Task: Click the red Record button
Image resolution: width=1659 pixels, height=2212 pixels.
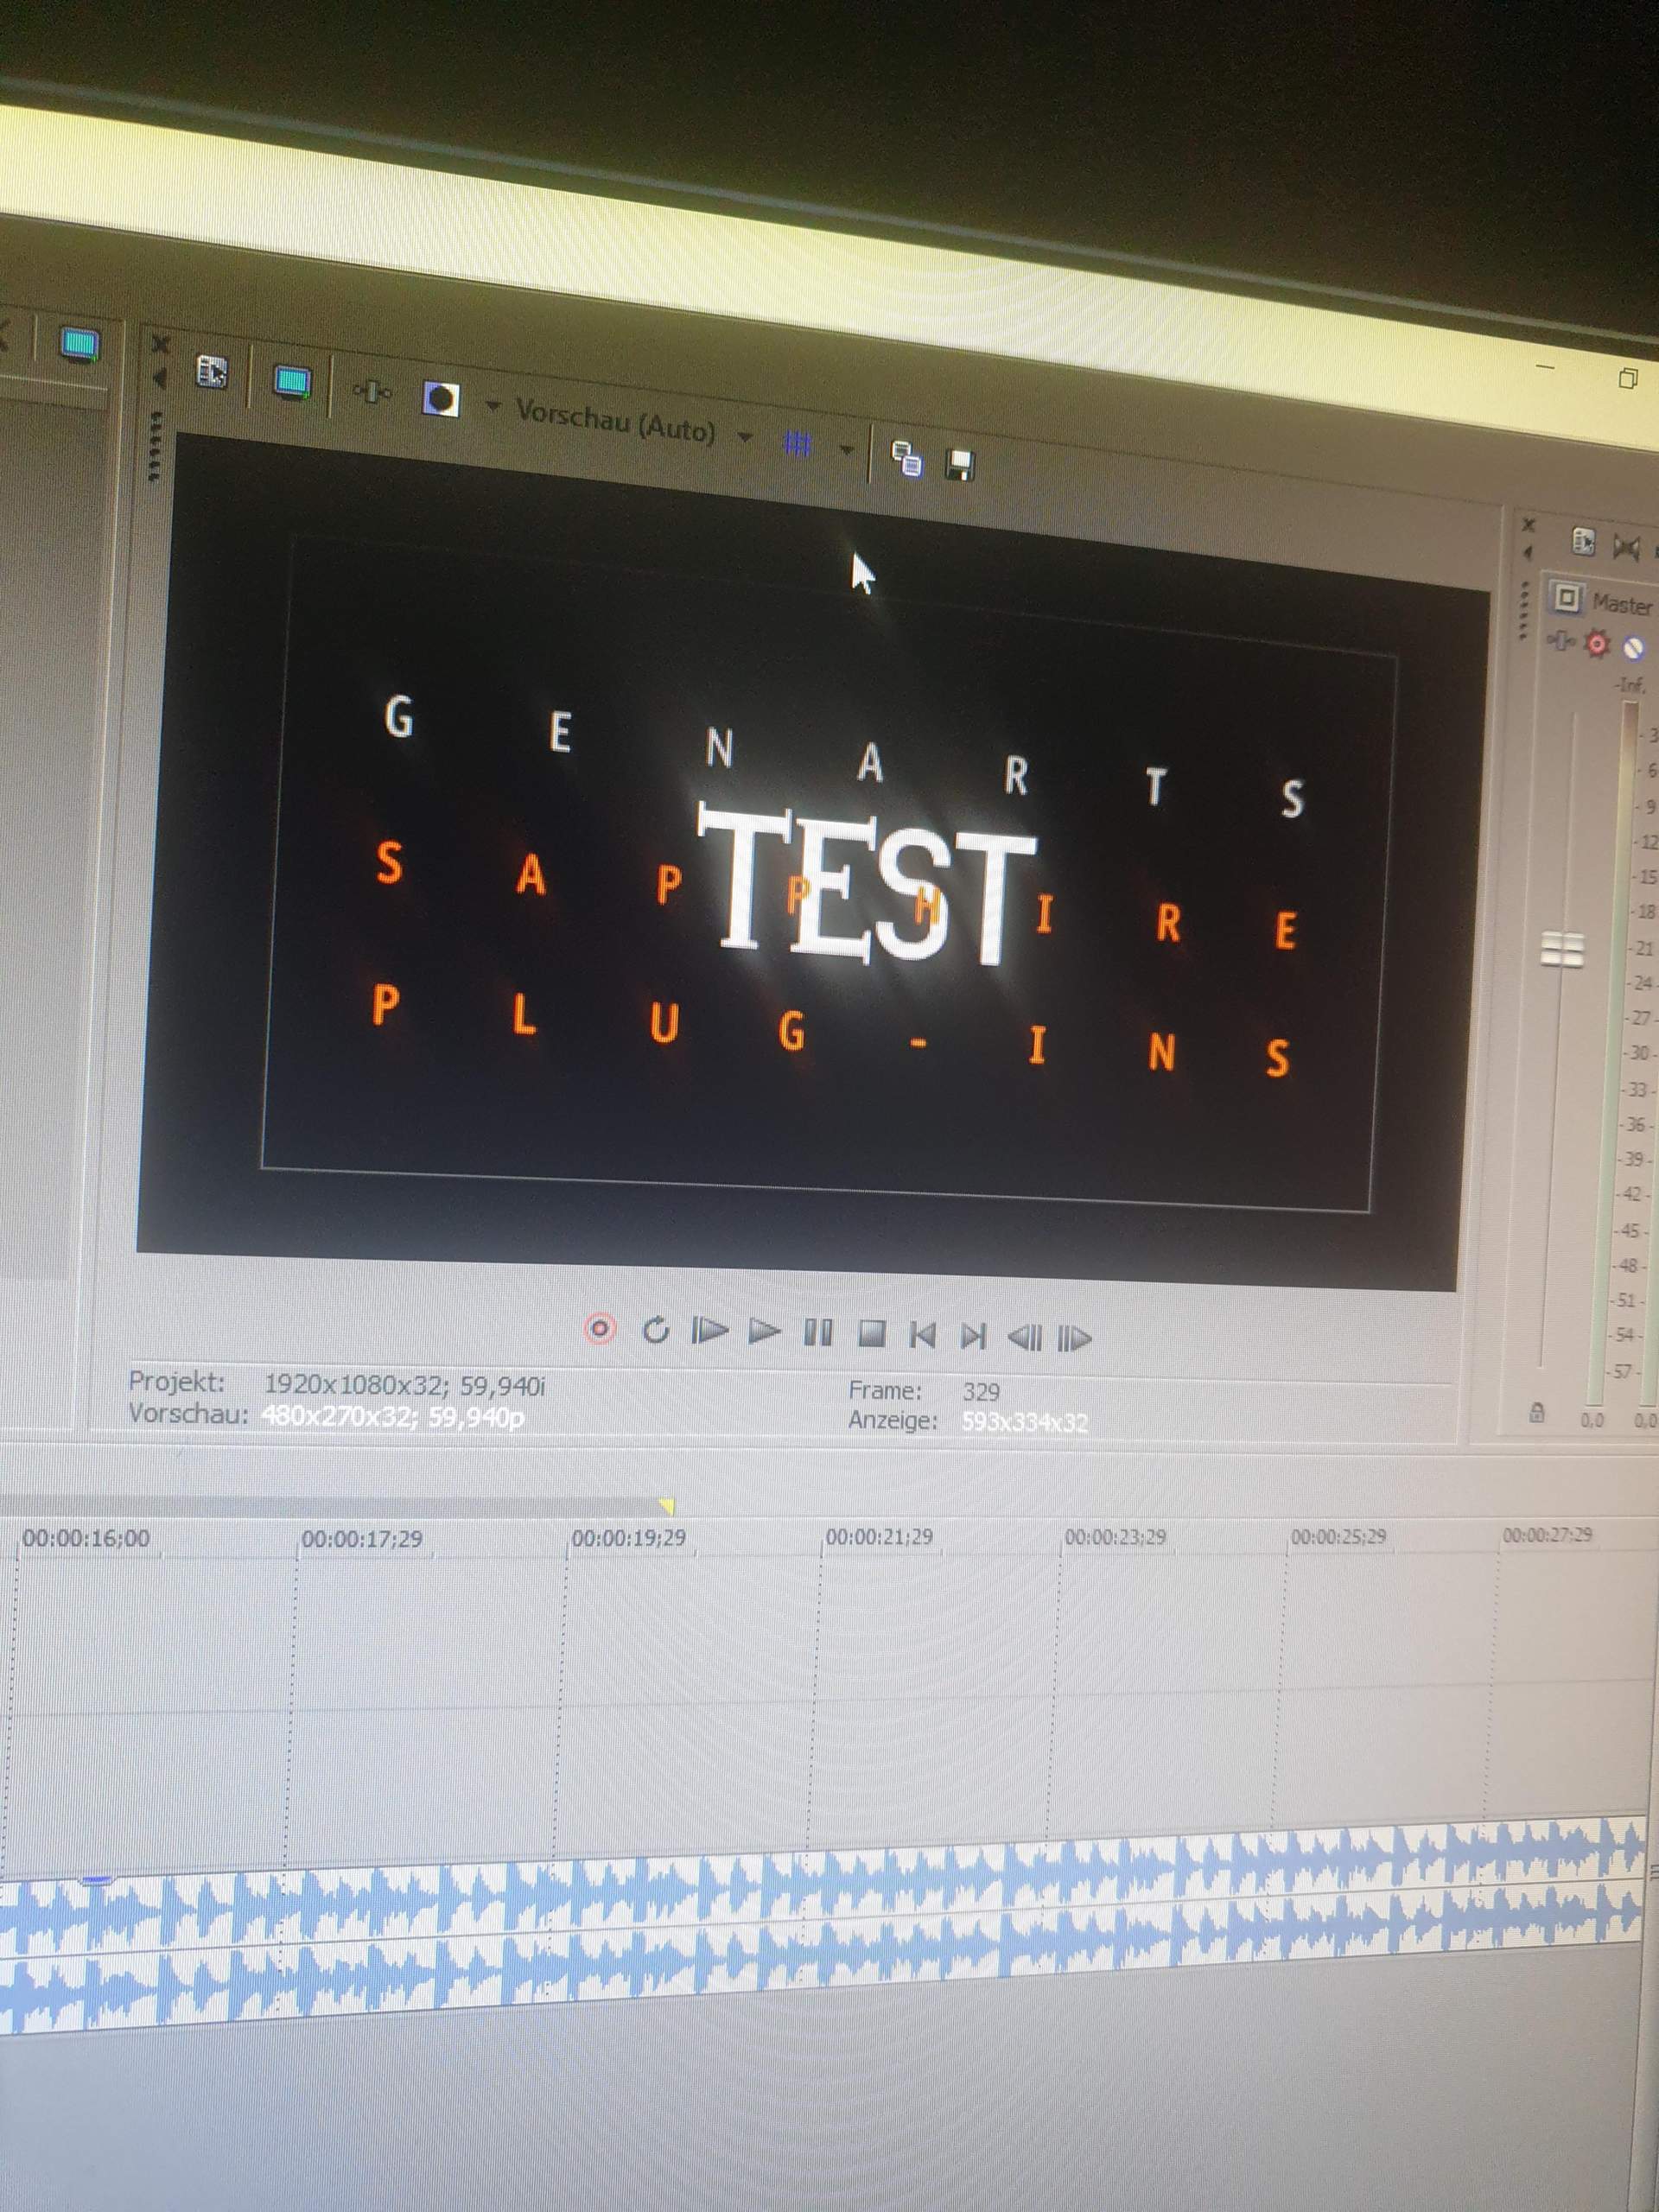Action: click(599, 1329)
